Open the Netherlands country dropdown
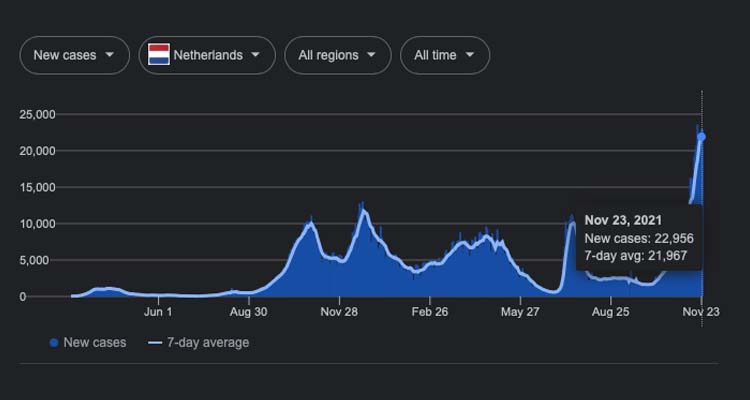 (207, 55)
